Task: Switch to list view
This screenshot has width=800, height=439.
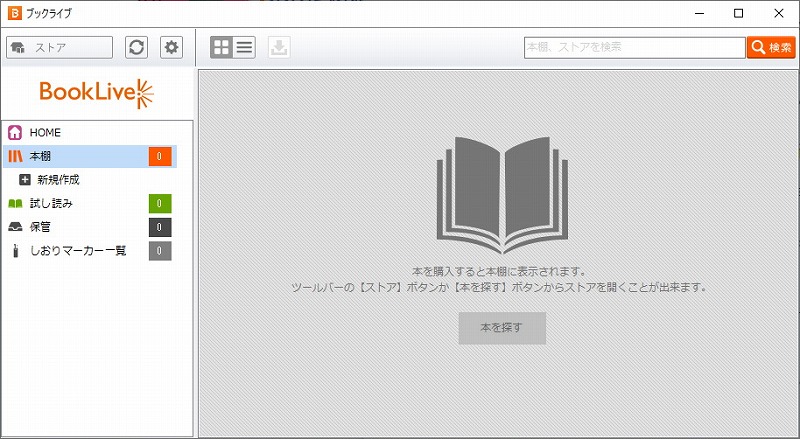Action: (244, 47)
